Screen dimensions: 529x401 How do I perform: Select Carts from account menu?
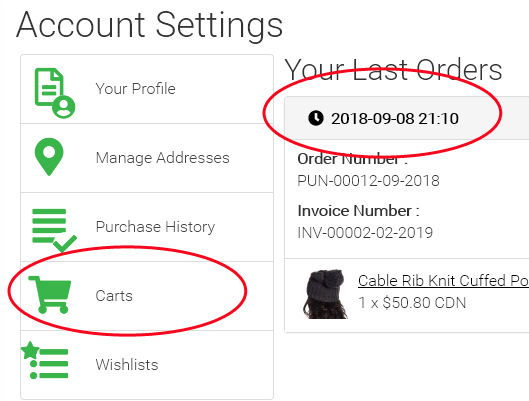(x=147, y=296)
